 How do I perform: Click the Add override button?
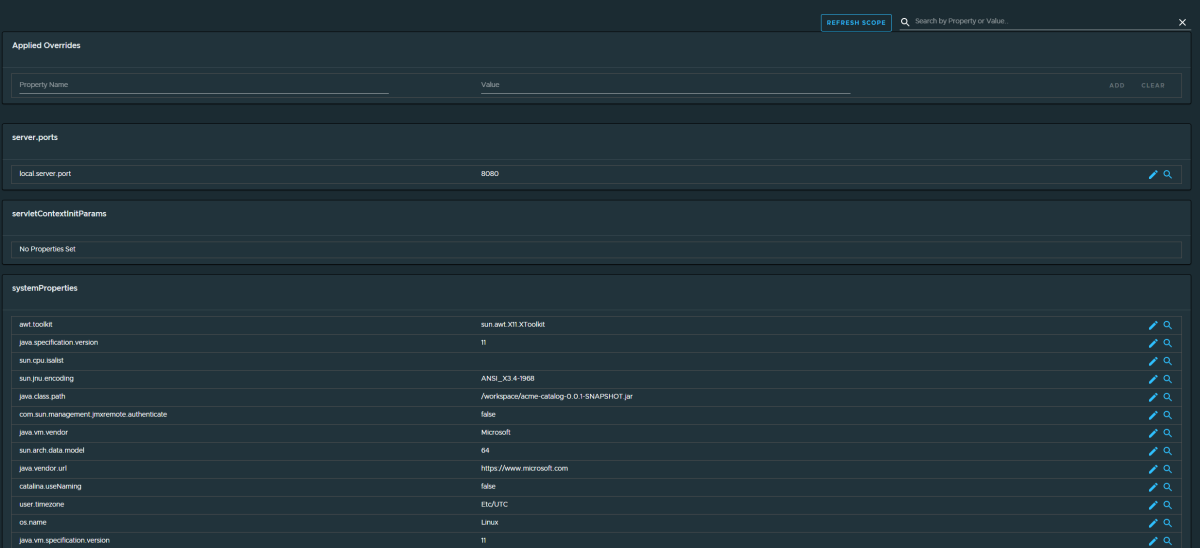(1116, 85)
